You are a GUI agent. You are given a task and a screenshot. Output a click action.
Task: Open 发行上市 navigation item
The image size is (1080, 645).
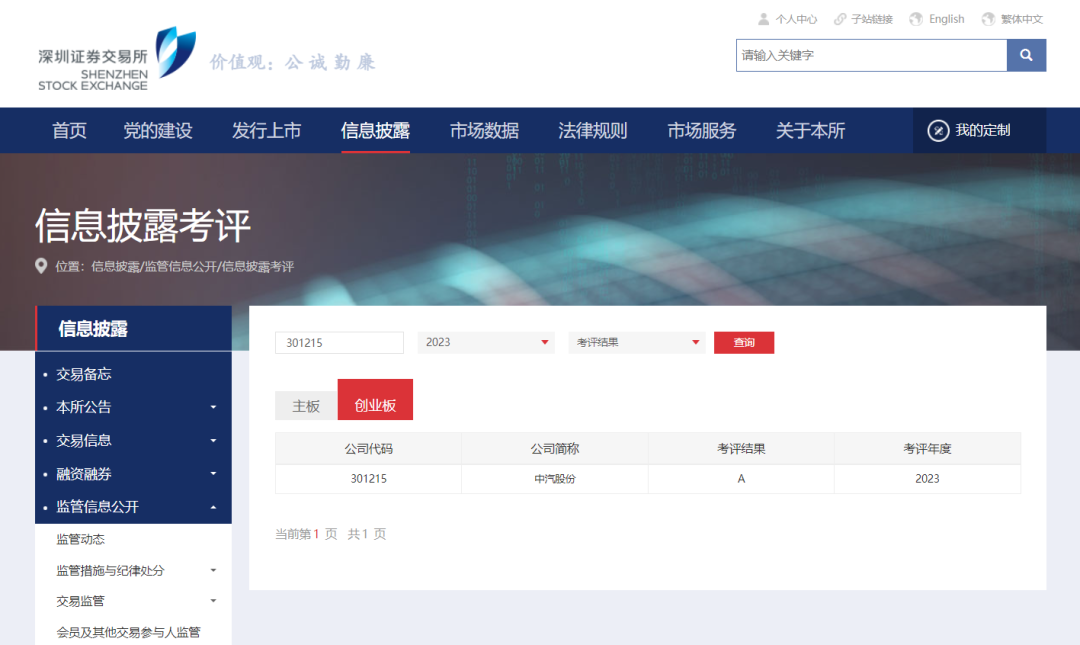coord(267,130)
